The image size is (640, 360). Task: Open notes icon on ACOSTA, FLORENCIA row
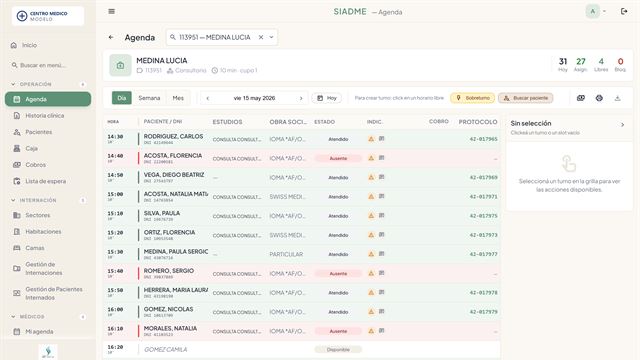(382, 158)
